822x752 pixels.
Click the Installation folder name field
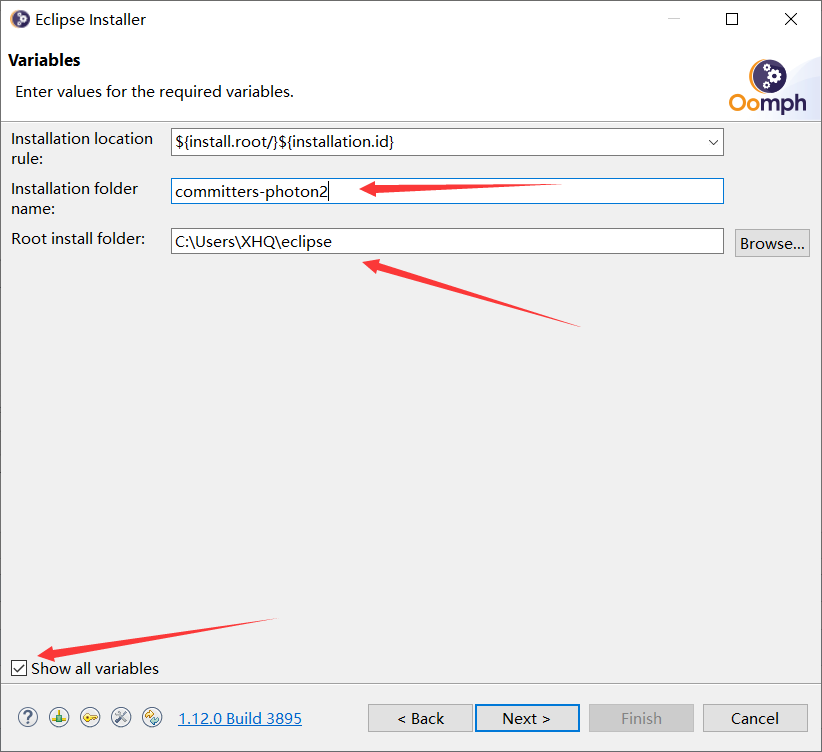pyautogui.click(x=447, y=191)
